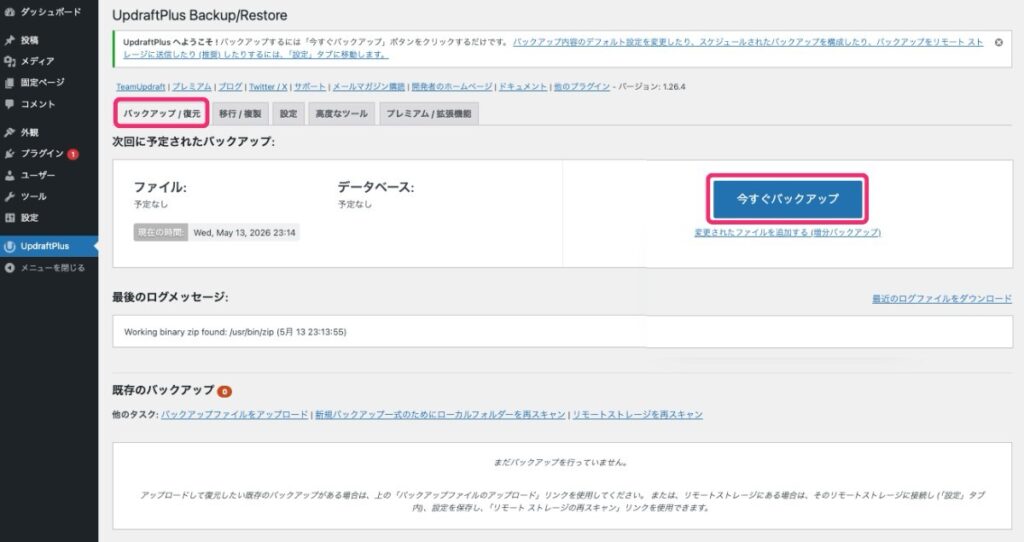Click the paintbrush icon beside 外観

point(9,133)
